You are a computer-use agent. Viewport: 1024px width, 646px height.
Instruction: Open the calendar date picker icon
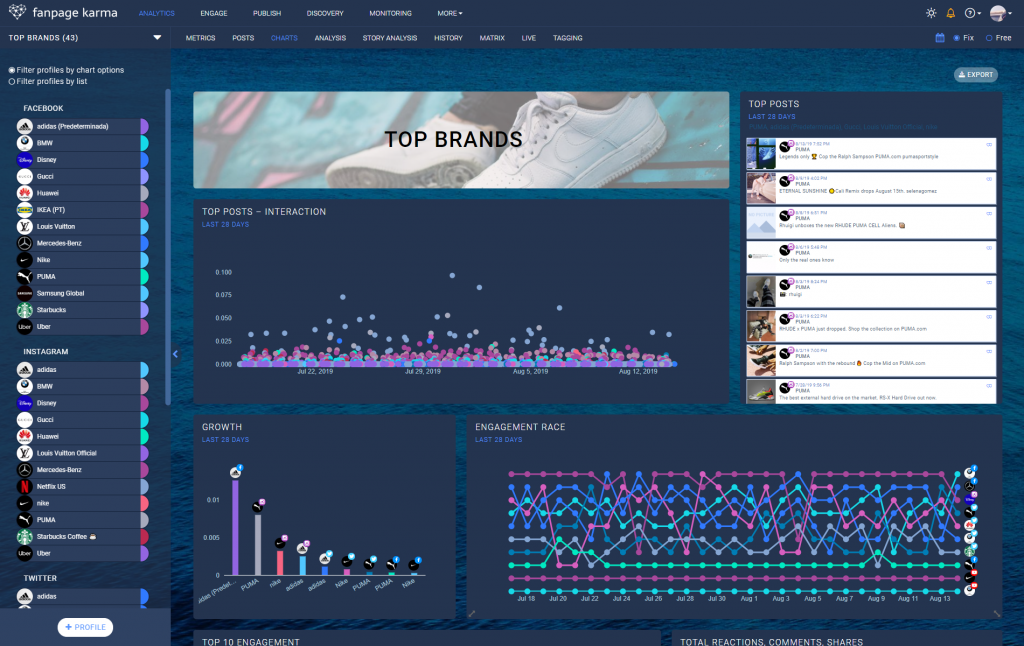click(x=940, y=38)
